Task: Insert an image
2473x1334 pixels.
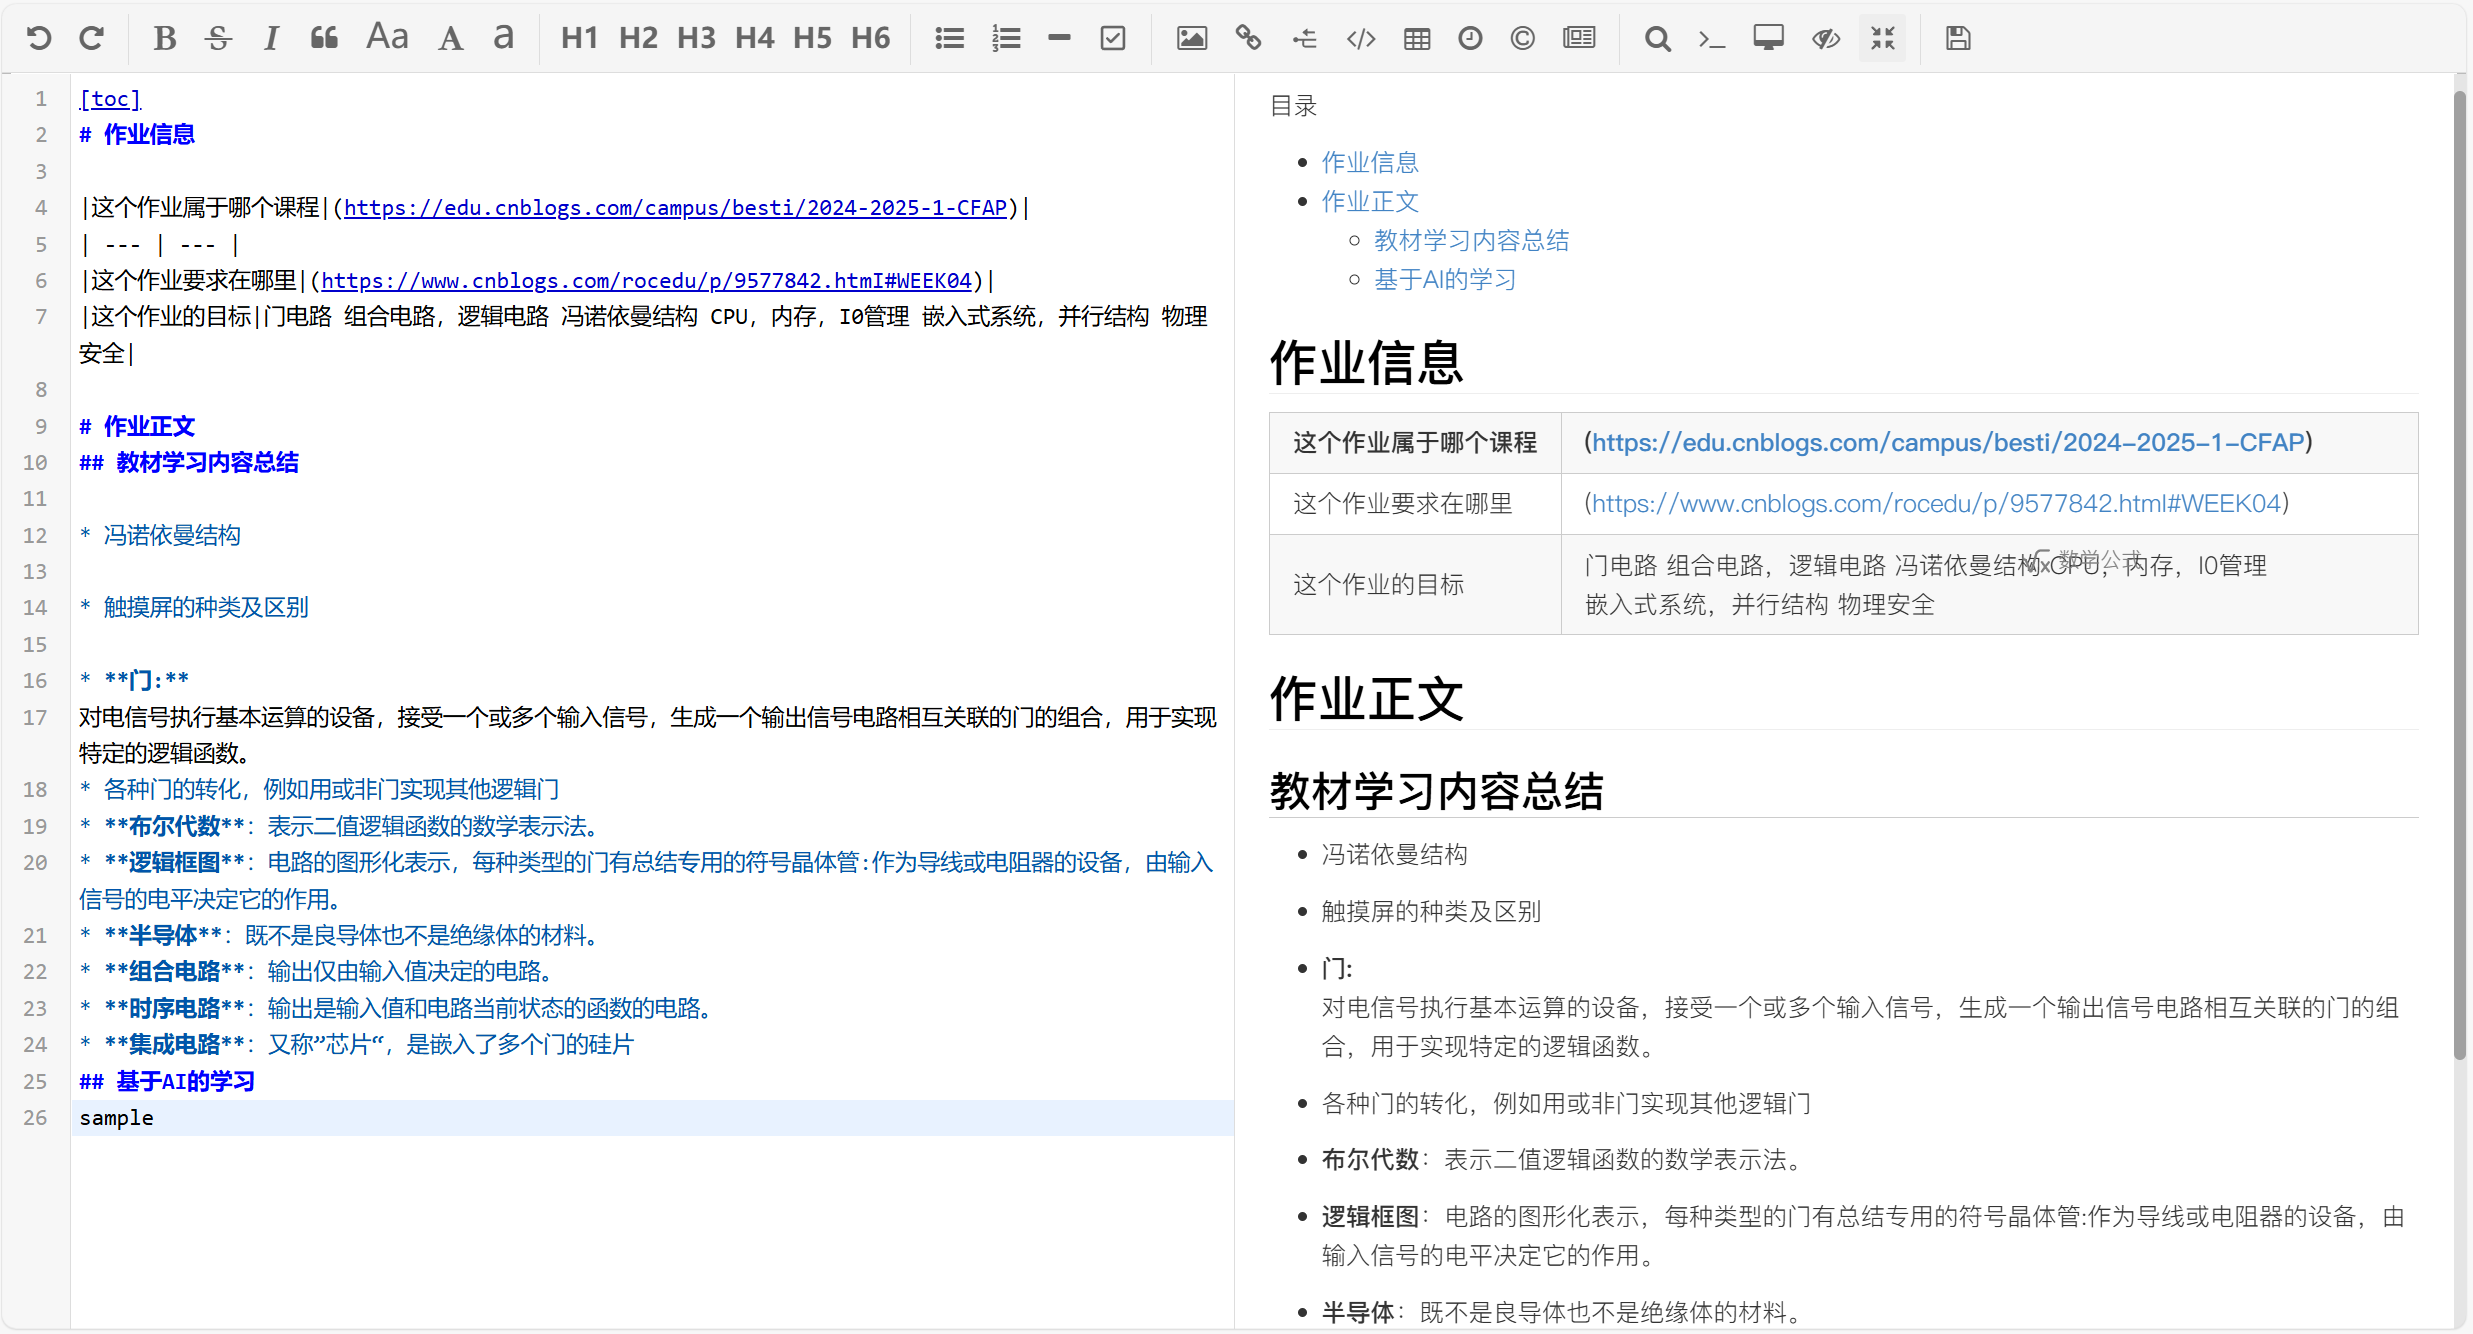Action: tap(1191, 39)
